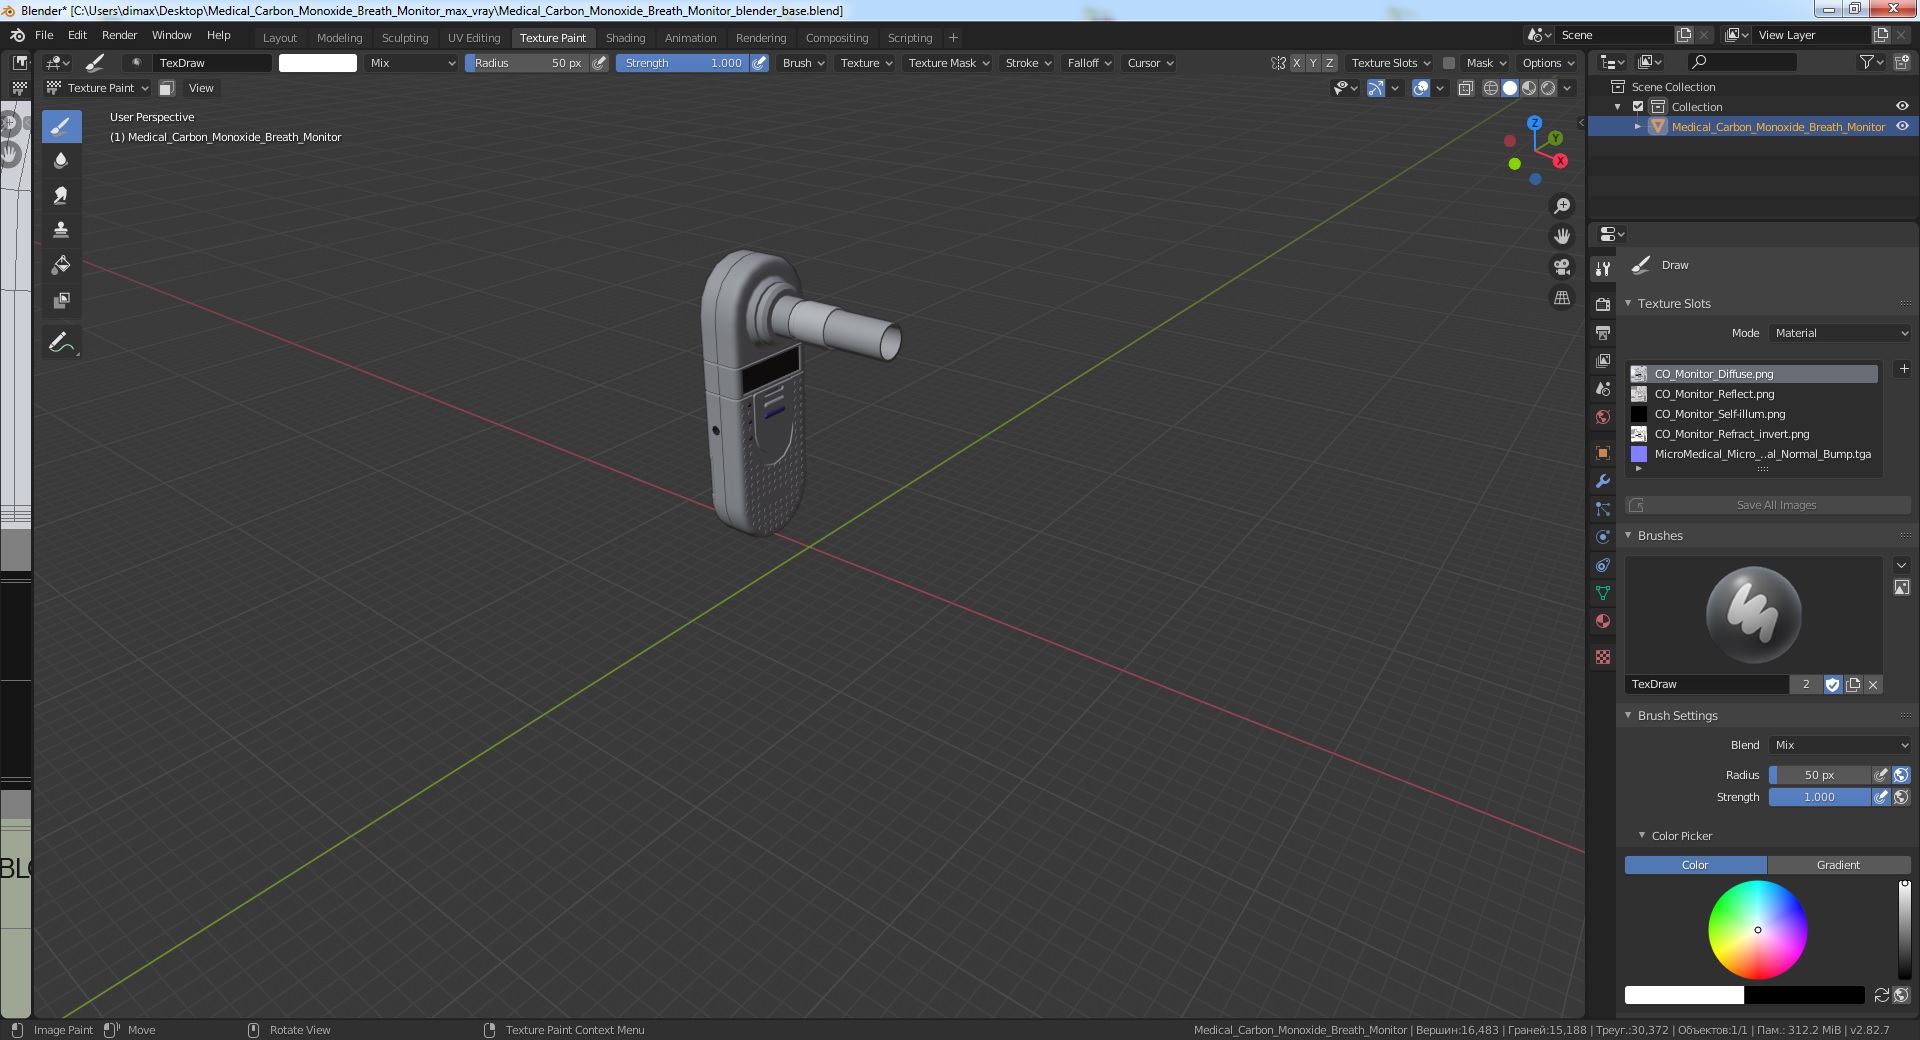Toggle camera view in viewport
1920x1040 pixels.
click(1561, 267)
